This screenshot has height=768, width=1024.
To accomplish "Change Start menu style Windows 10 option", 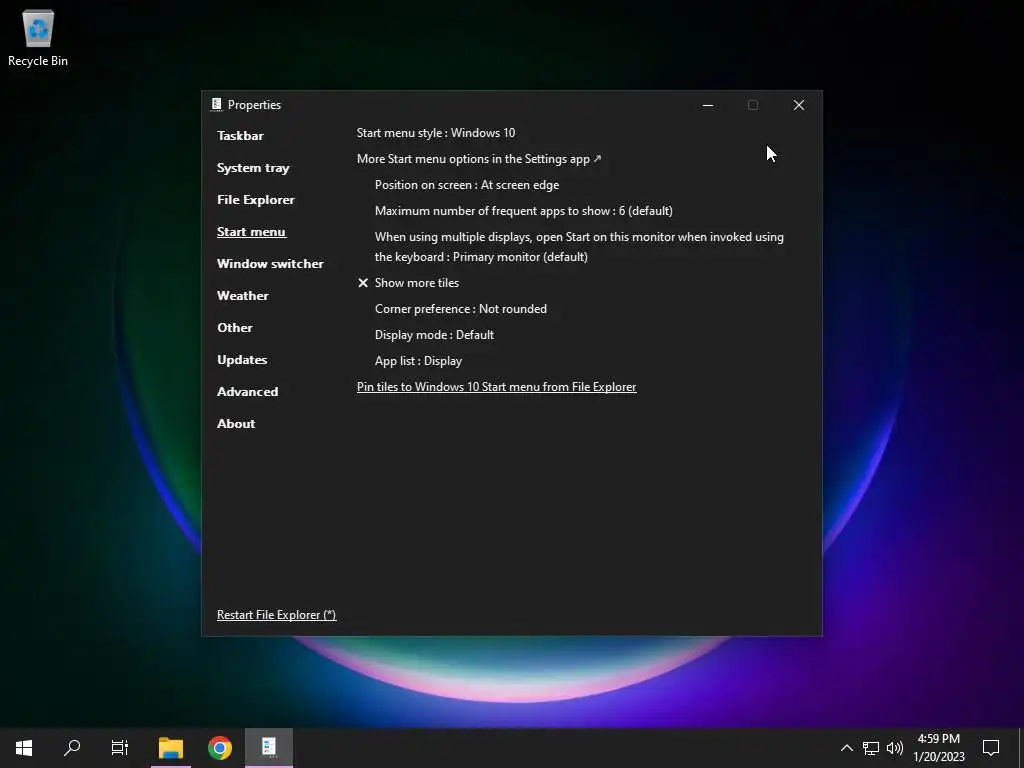I will click(436, 133).
